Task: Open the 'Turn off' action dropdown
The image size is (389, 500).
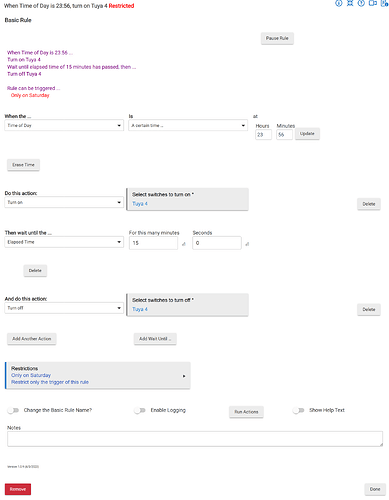Action: [x=64, y=308]
